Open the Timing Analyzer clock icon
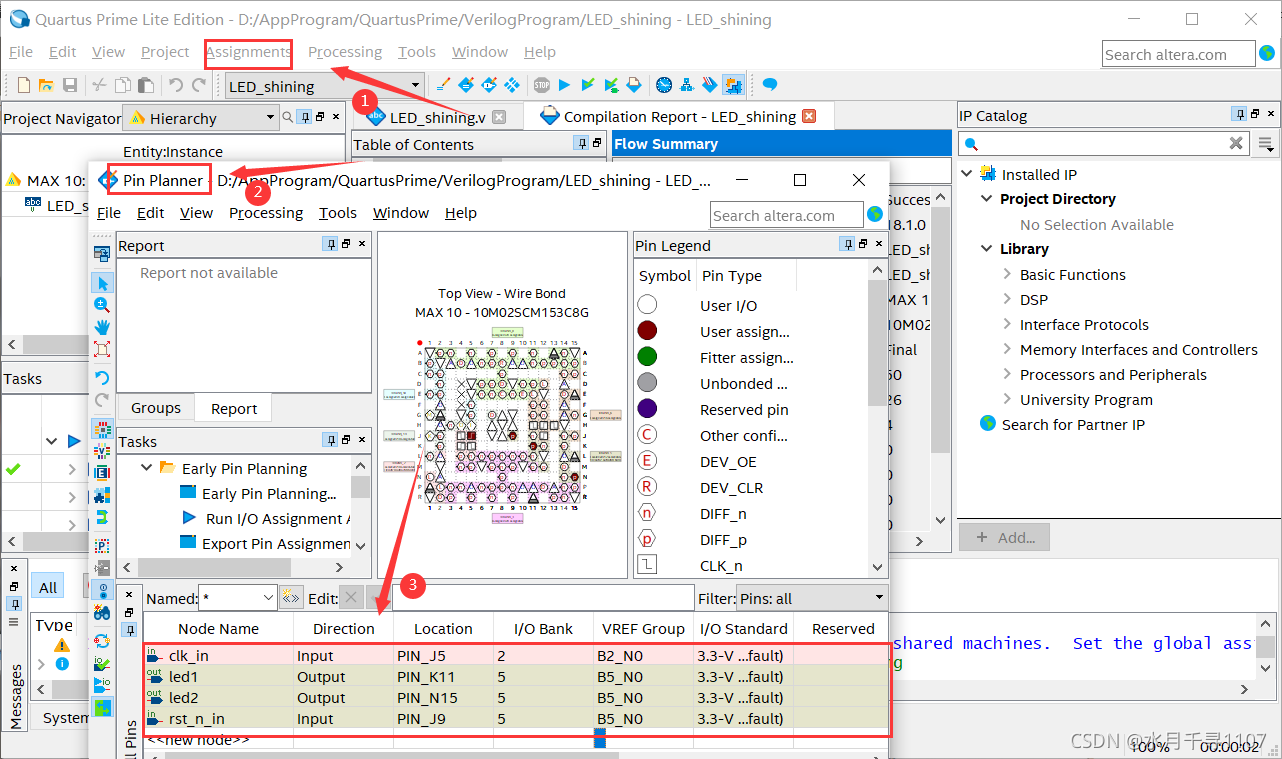The height and width of the screenshot is (759, 1282). tap(664, 86)
